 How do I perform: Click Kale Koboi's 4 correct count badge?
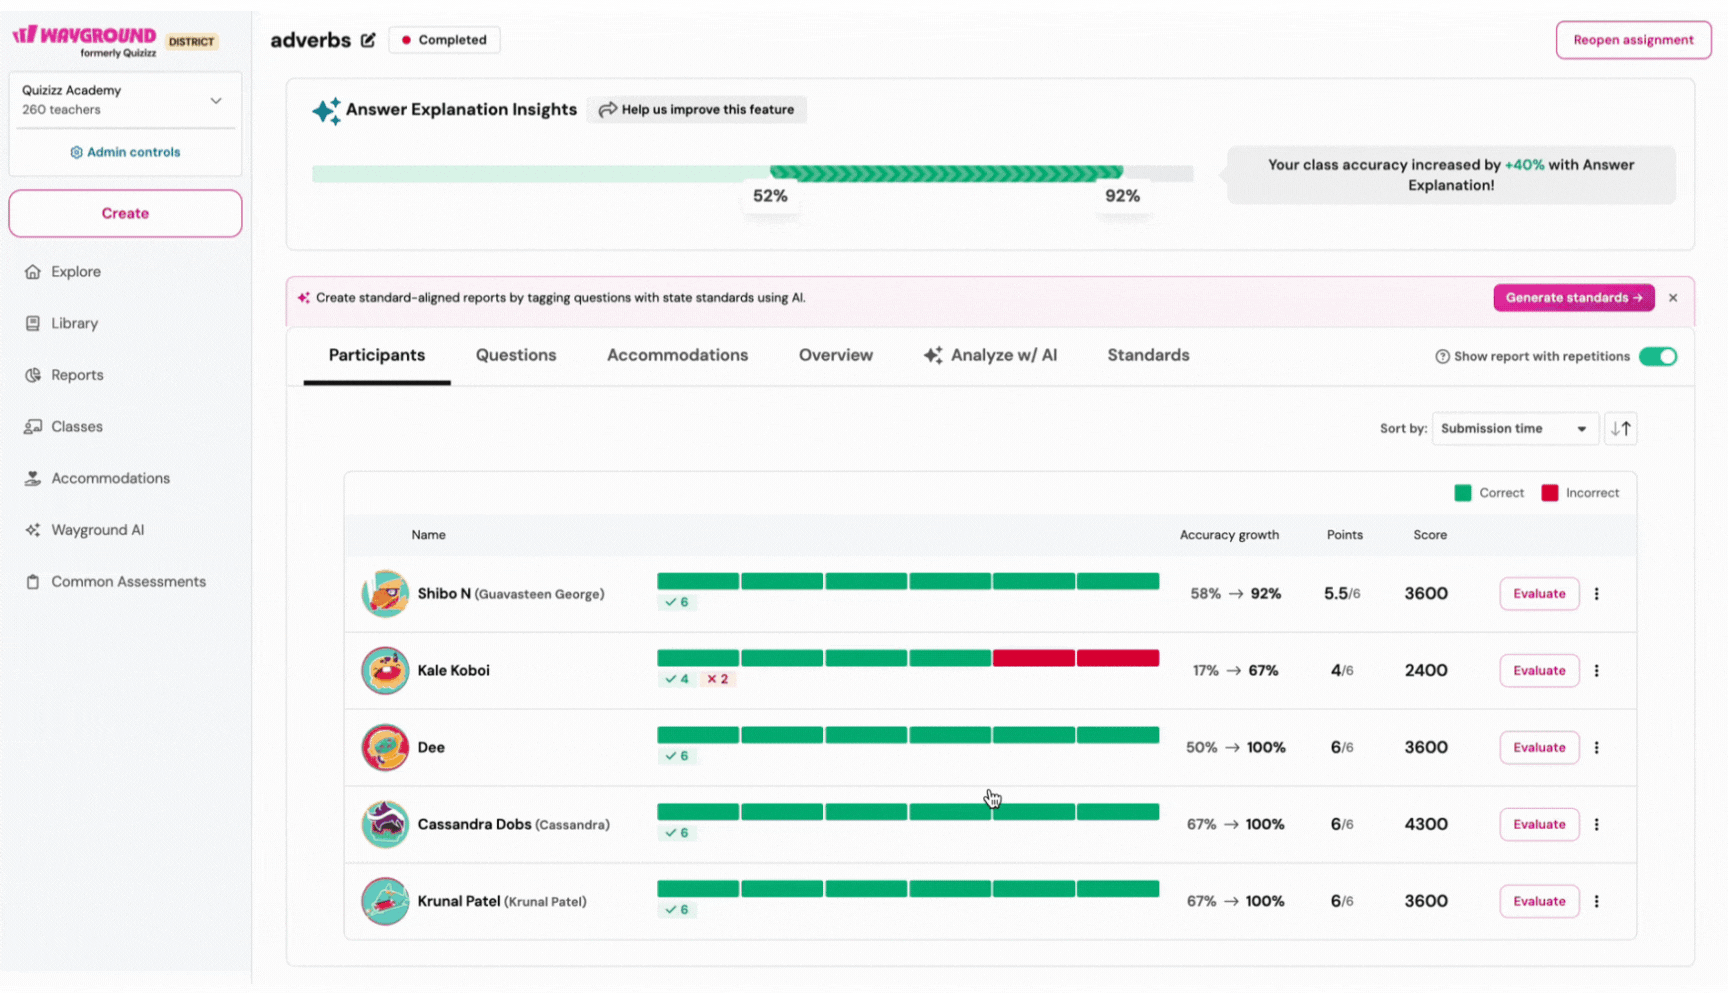point(677,679)
